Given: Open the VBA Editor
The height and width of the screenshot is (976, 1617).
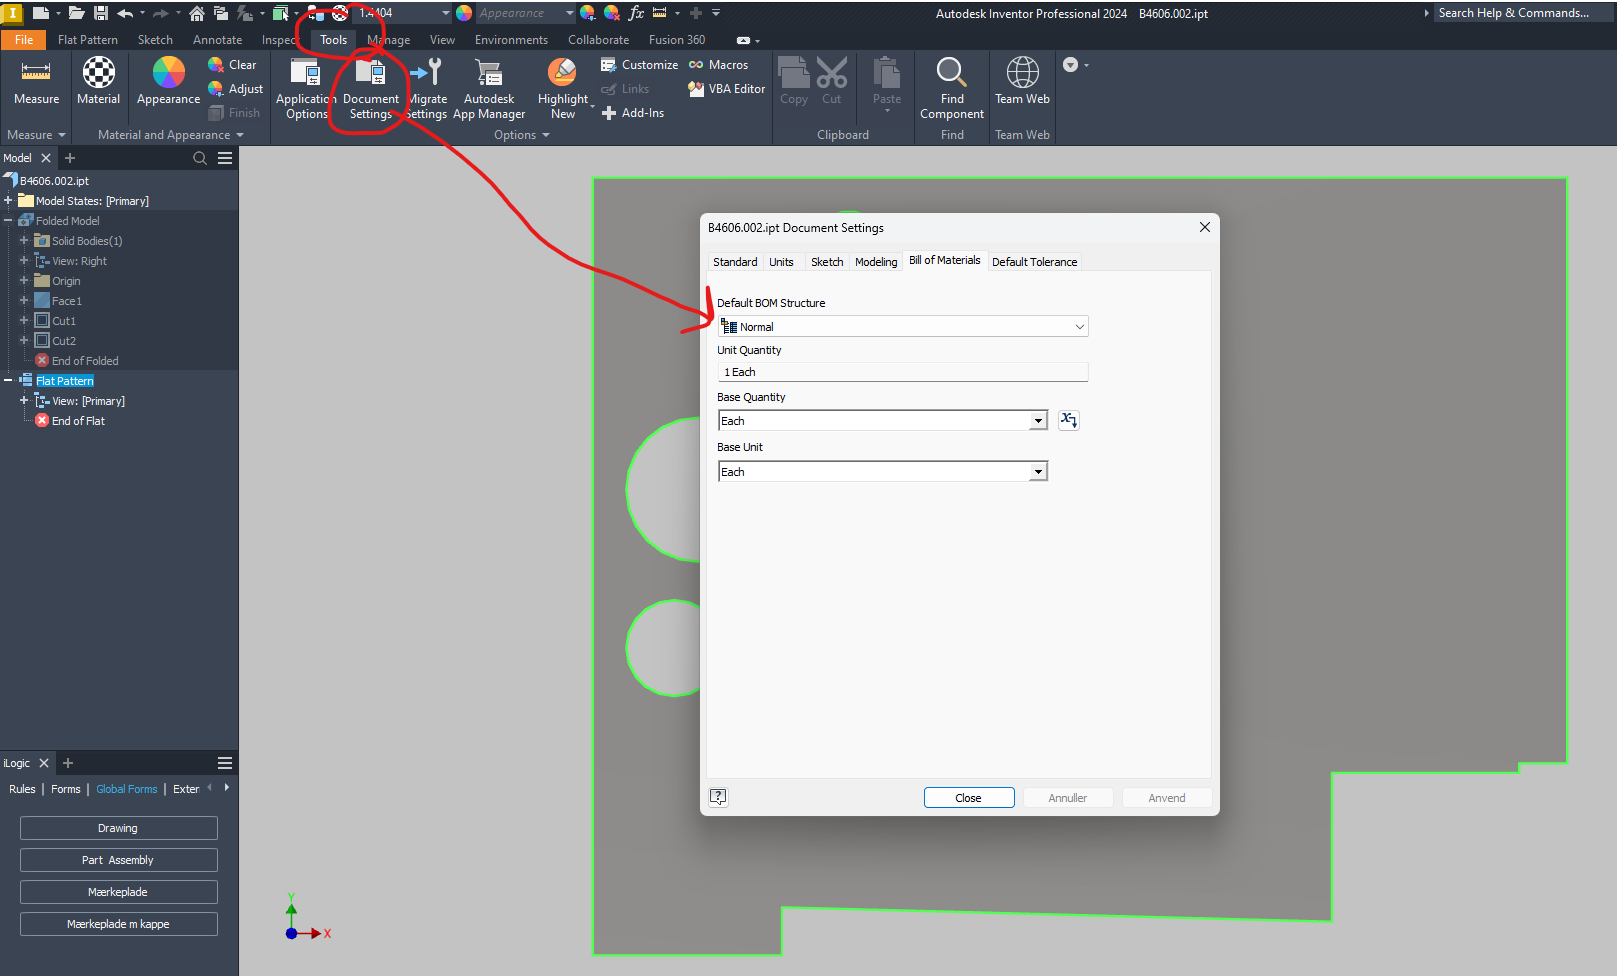Looking at the screenshot, I should click(x=725, y=88).
